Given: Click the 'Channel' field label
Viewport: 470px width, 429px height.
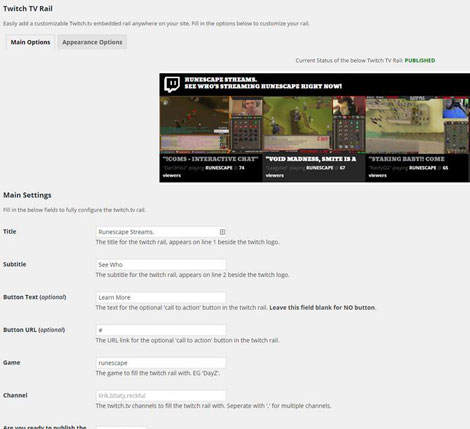Looking at the screenshot, I should [15, 395].
